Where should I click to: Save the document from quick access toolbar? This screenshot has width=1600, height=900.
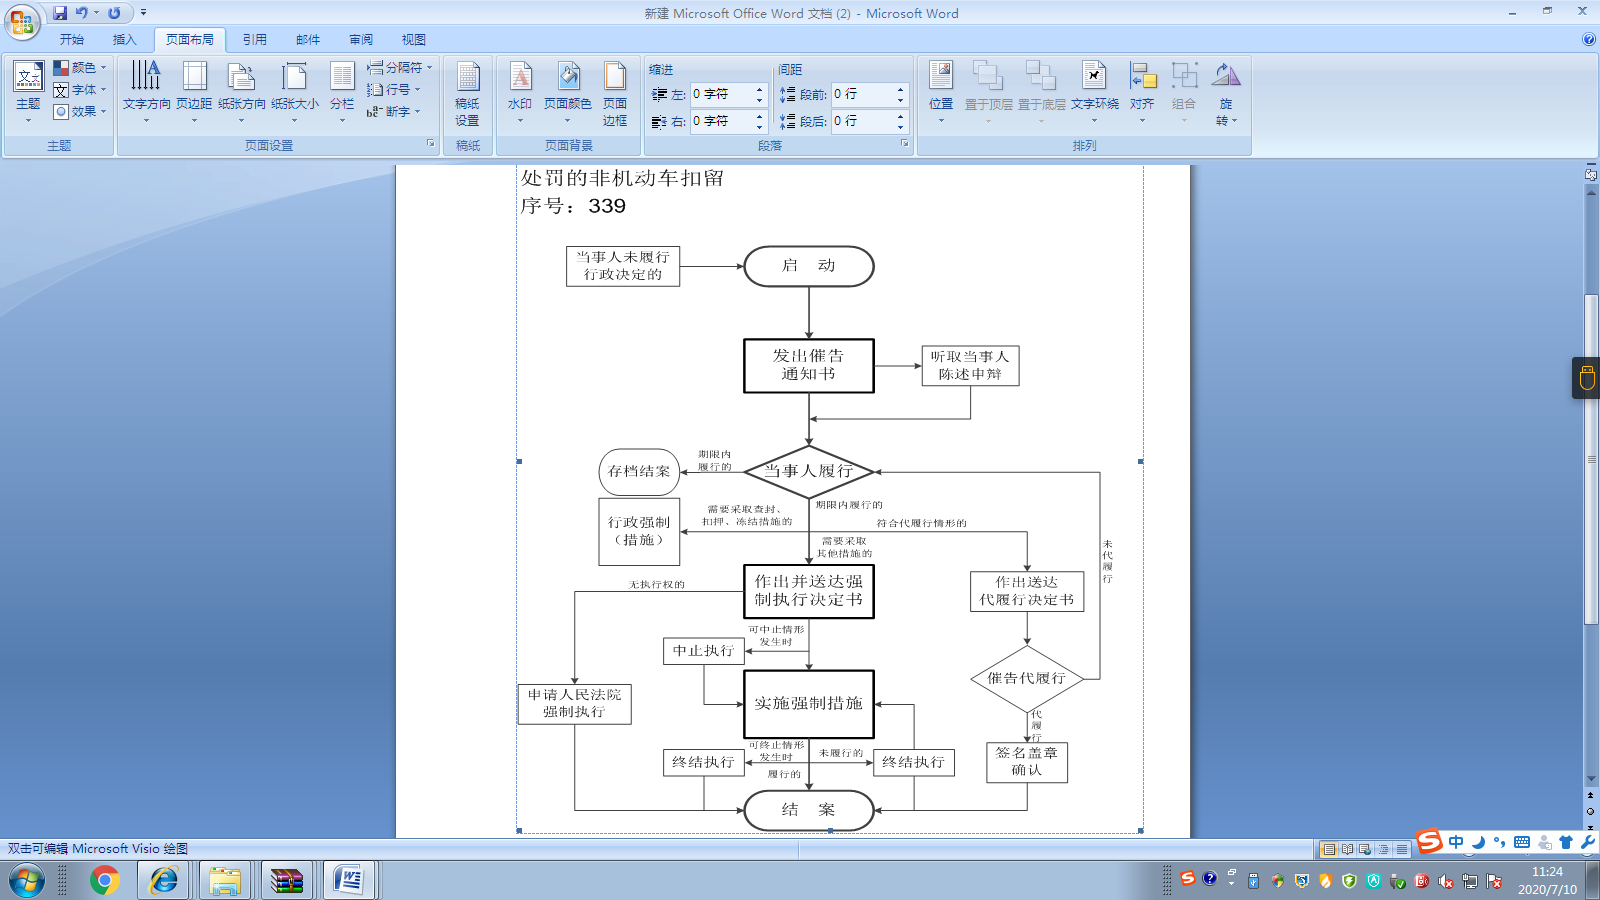[x=60, y=13]
